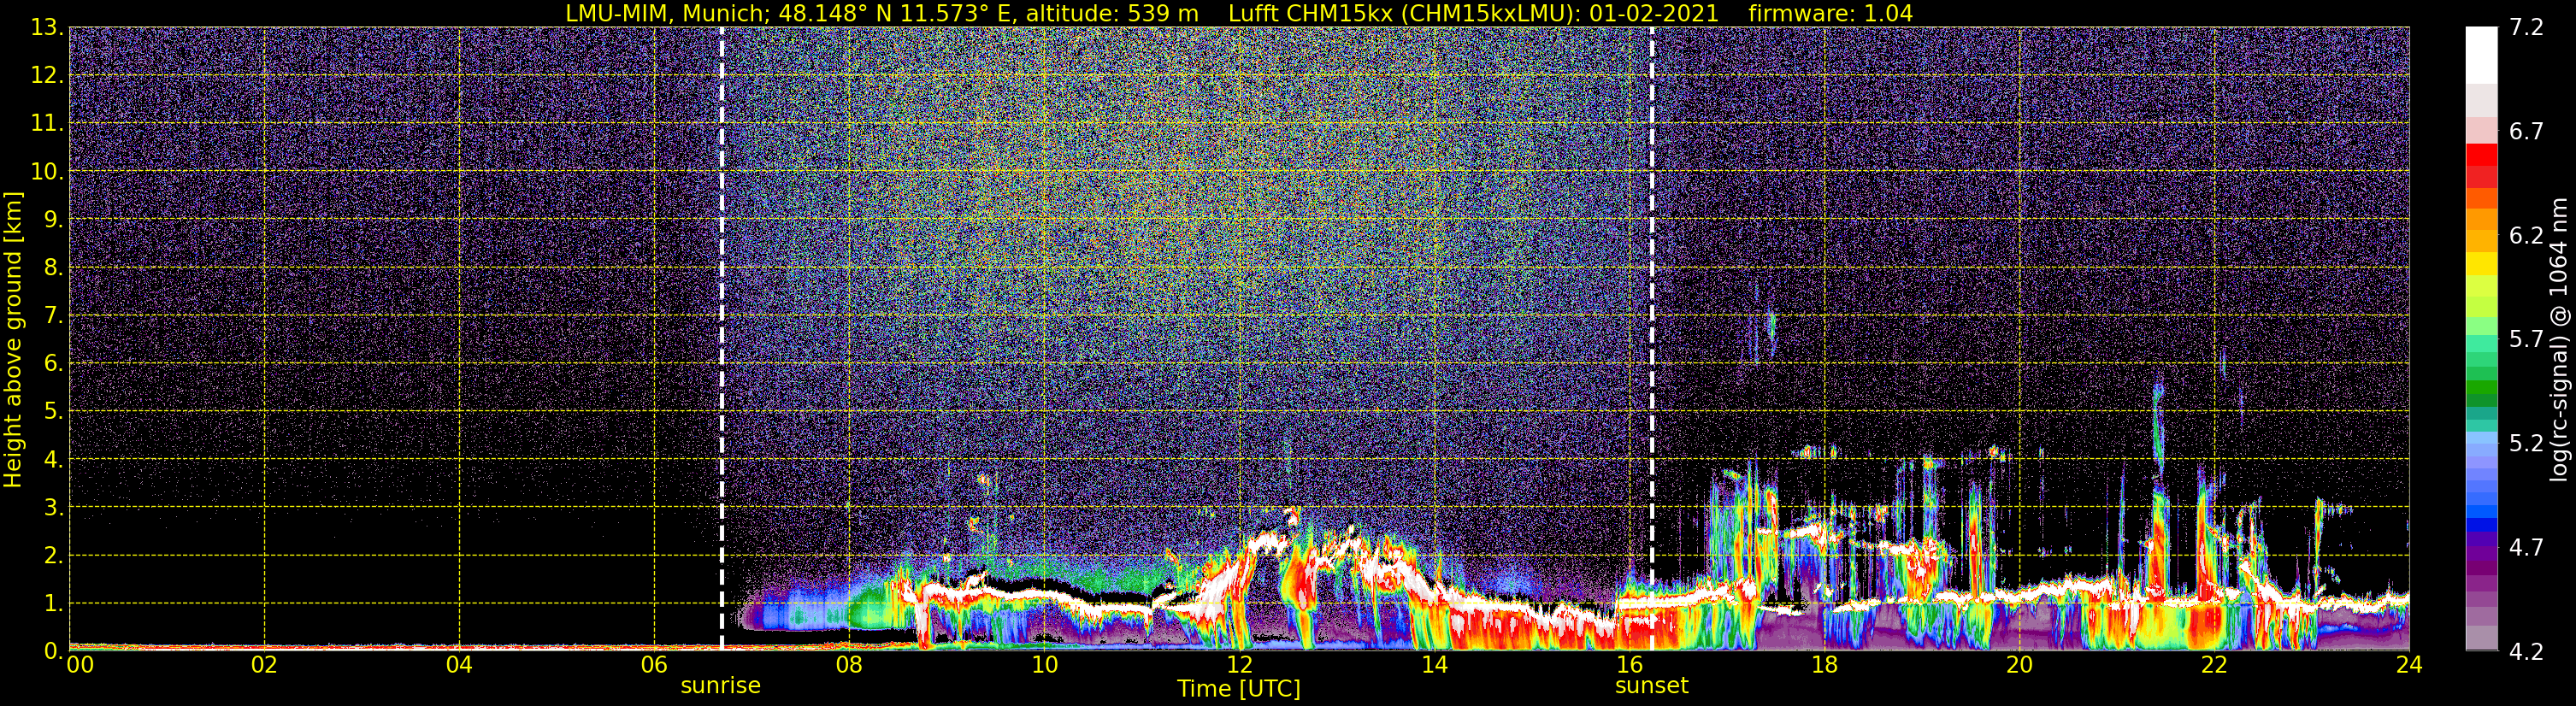2576x706 pixels.
Task: Click the y-axis tick label 11
Action: point(46,123)
